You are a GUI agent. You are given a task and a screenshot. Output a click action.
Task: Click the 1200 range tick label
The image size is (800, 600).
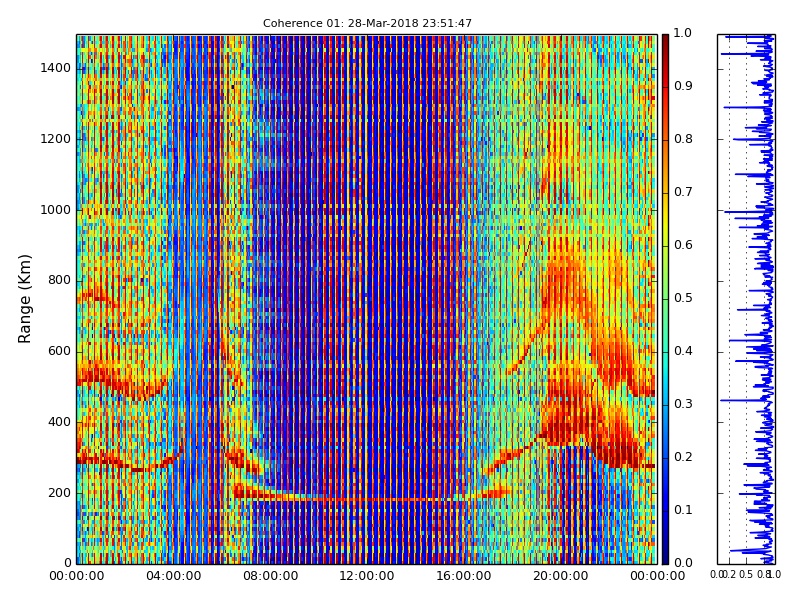click(56, 139)
